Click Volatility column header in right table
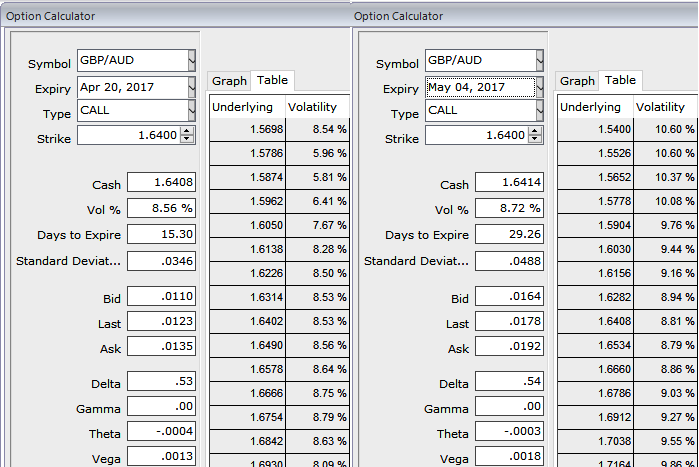 point(665,107)
